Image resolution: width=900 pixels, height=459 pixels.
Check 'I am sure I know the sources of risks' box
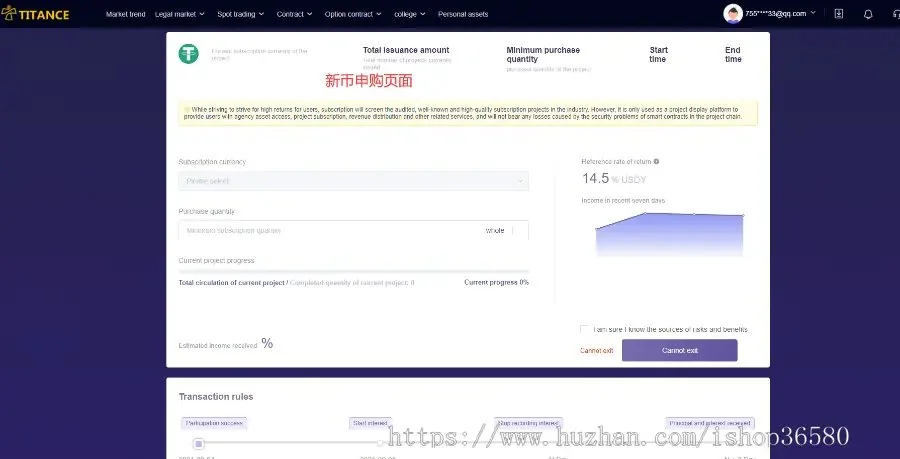[584, 329]
